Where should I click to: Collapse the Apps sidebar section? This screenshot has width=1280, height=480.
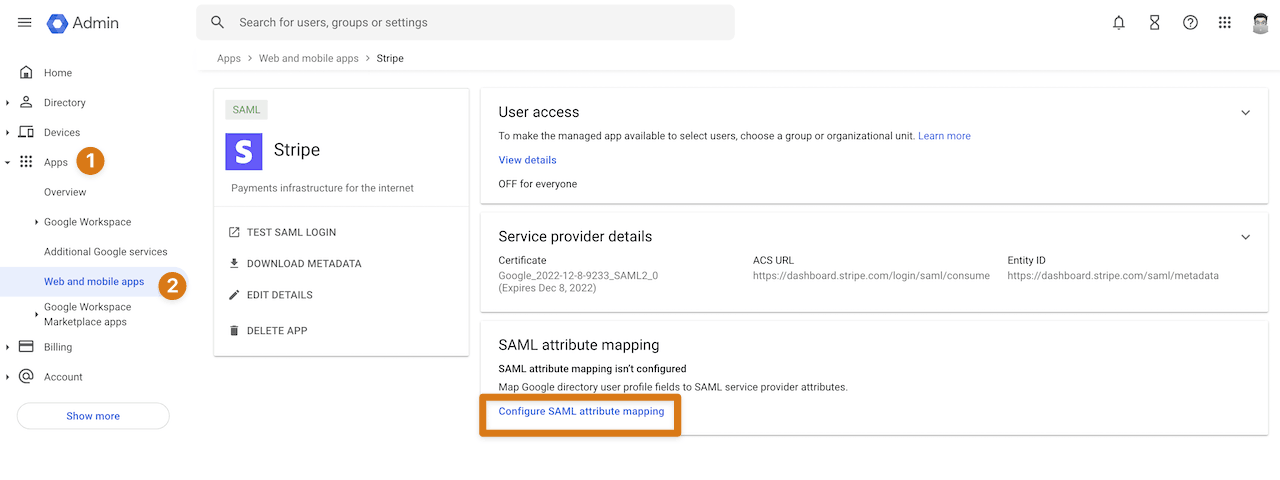tap(8, 162)
